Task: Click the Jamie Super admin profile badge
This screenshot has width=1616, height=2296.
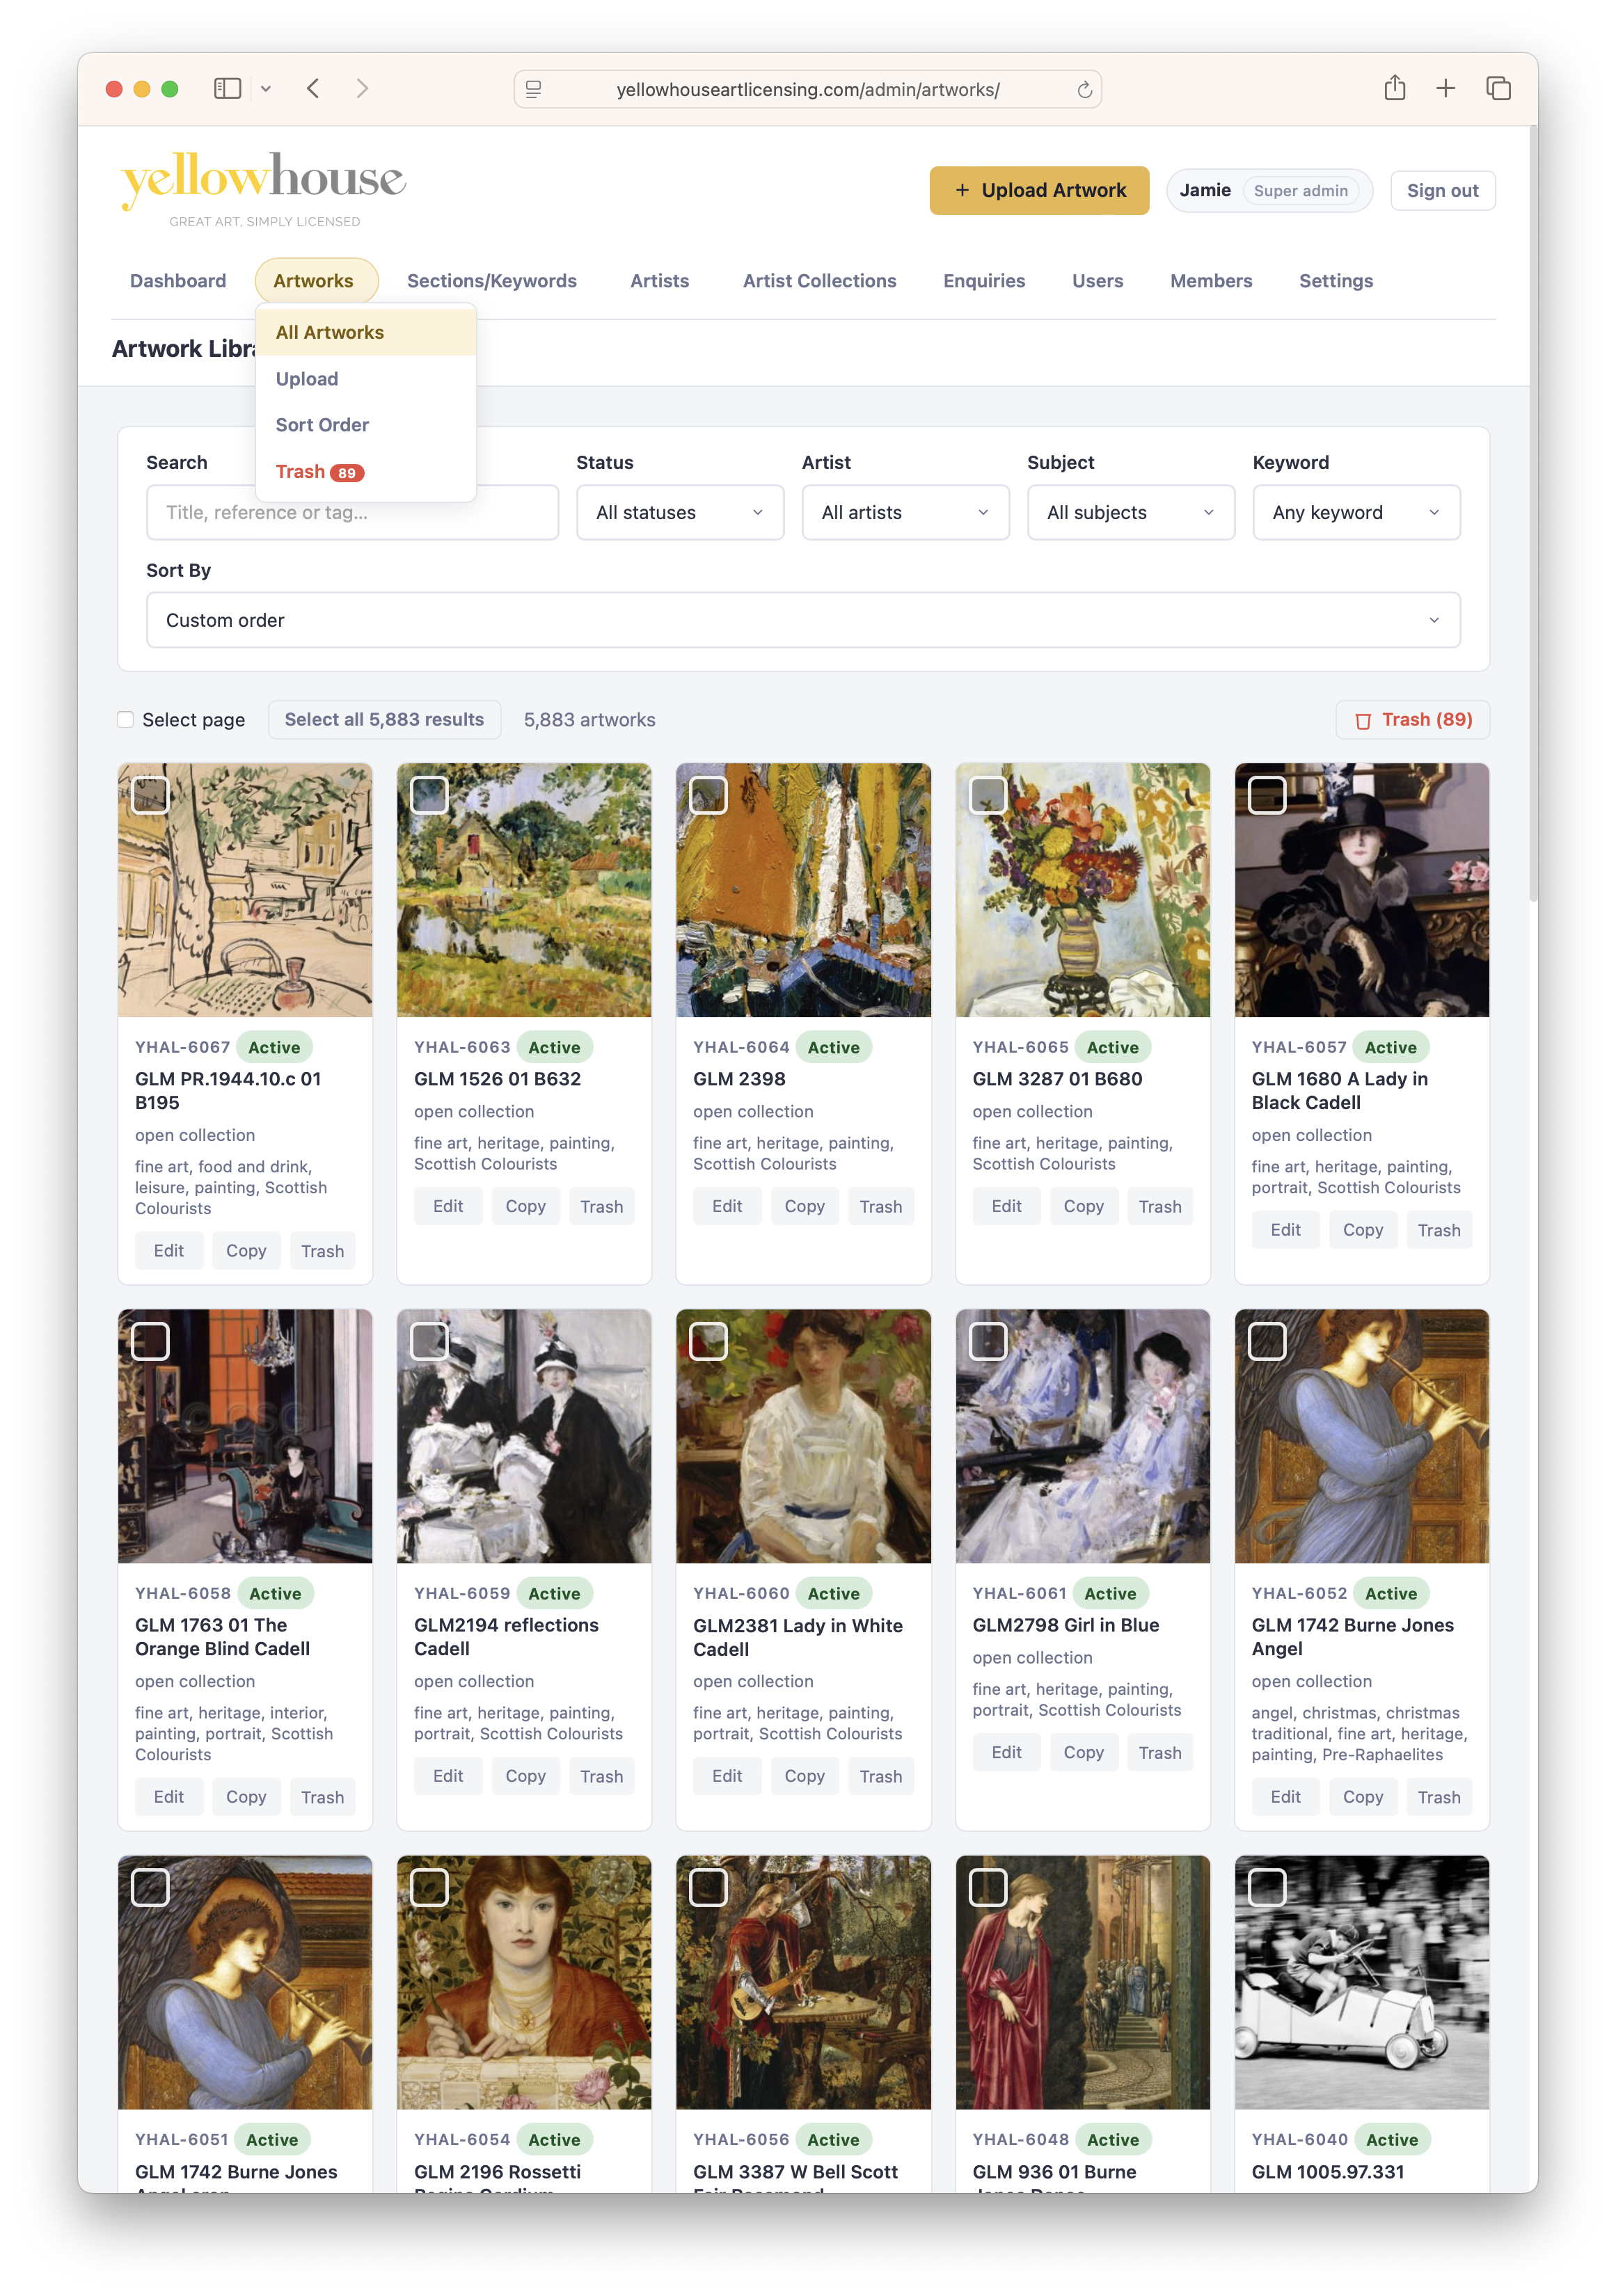Action: click(1269, 190)
